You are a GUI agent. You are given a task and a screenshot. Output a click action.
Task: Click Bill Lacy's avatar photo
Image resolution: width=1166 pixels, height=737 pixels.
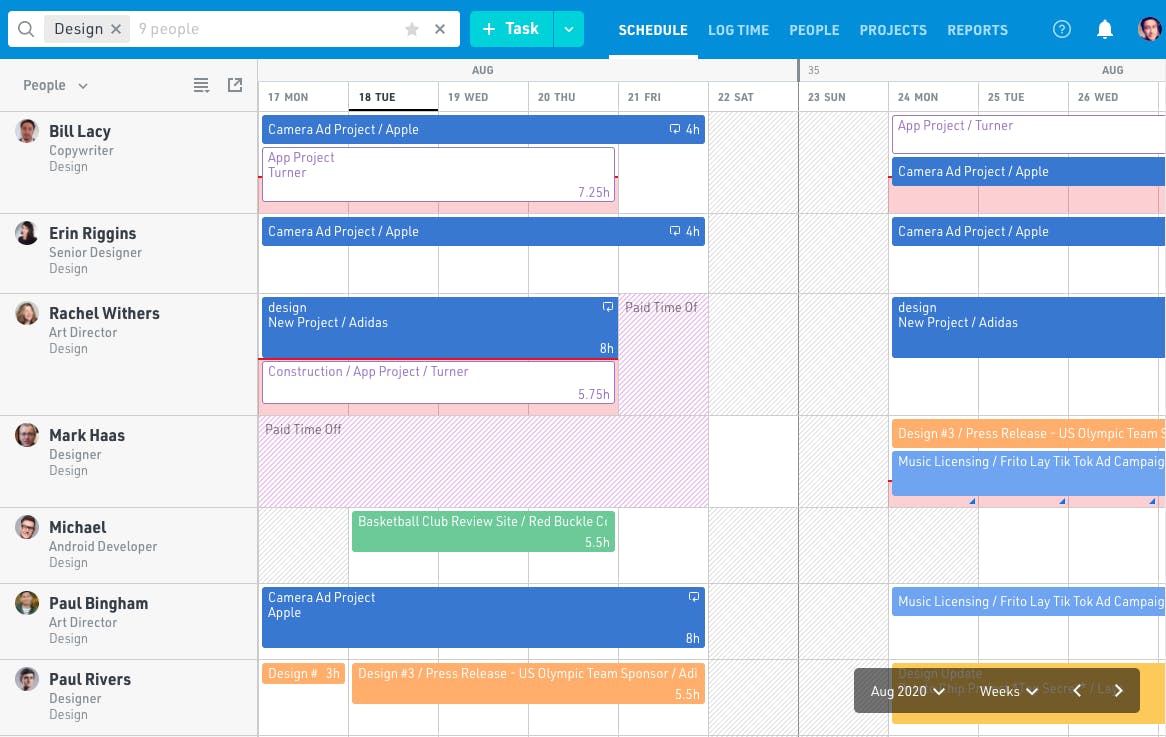[27, 131]
